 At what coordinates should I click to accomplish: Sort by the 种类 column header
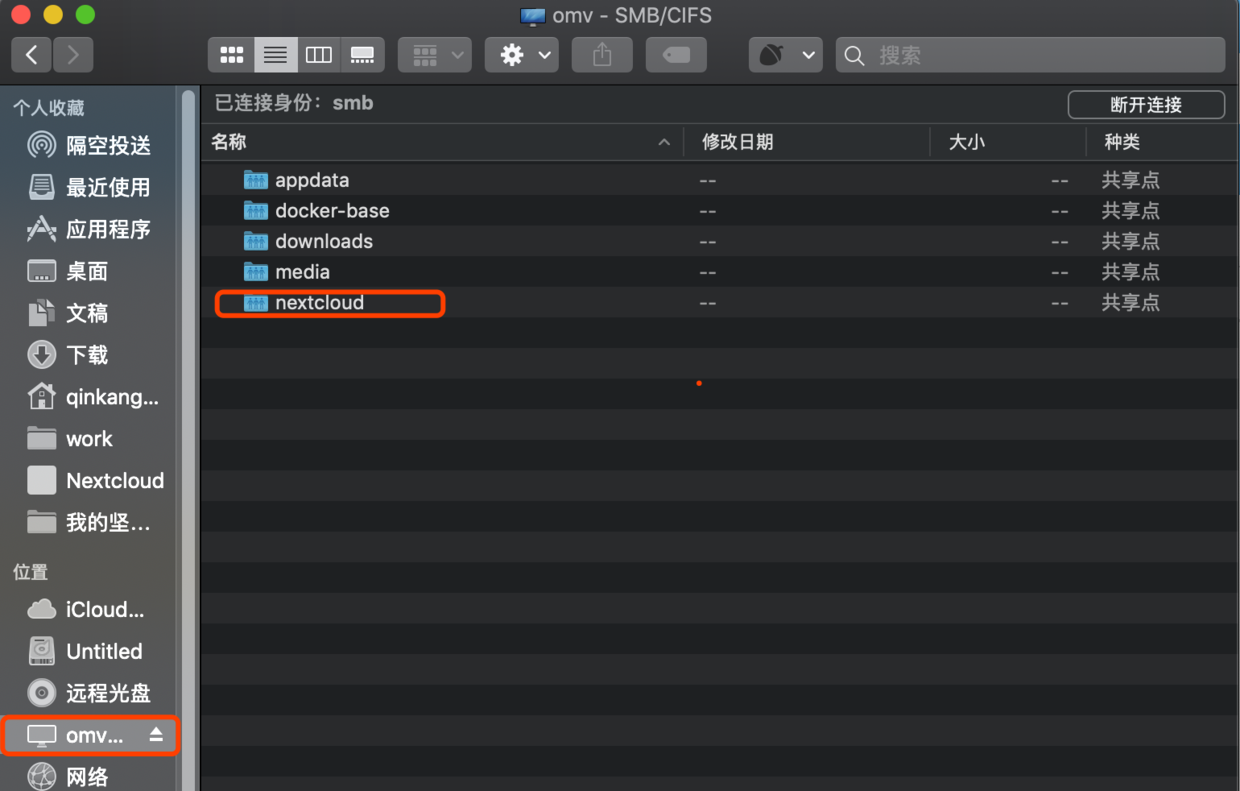pos(1162,142)
